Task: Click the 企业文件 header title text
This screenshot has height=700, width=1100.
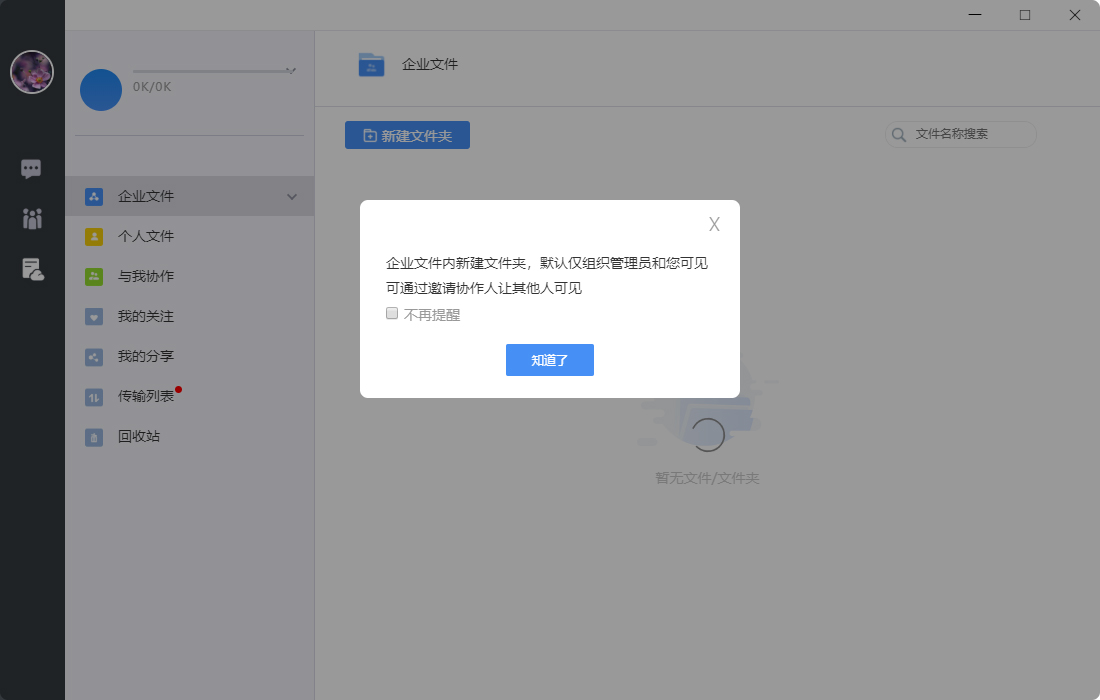Action: pos(430,65)
